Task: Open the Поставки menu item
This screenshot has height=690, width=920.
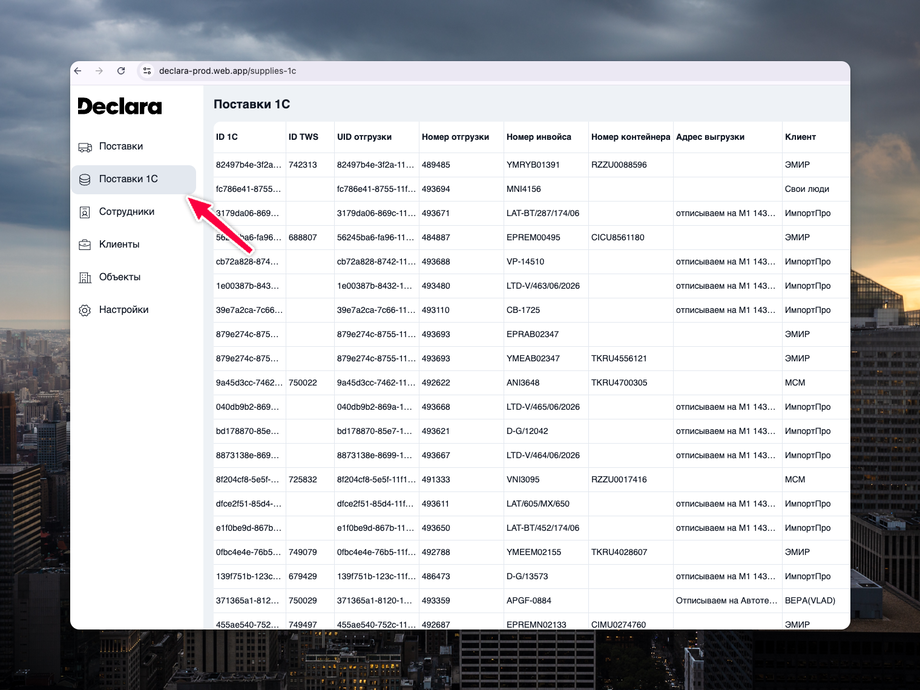Action: 133,147
